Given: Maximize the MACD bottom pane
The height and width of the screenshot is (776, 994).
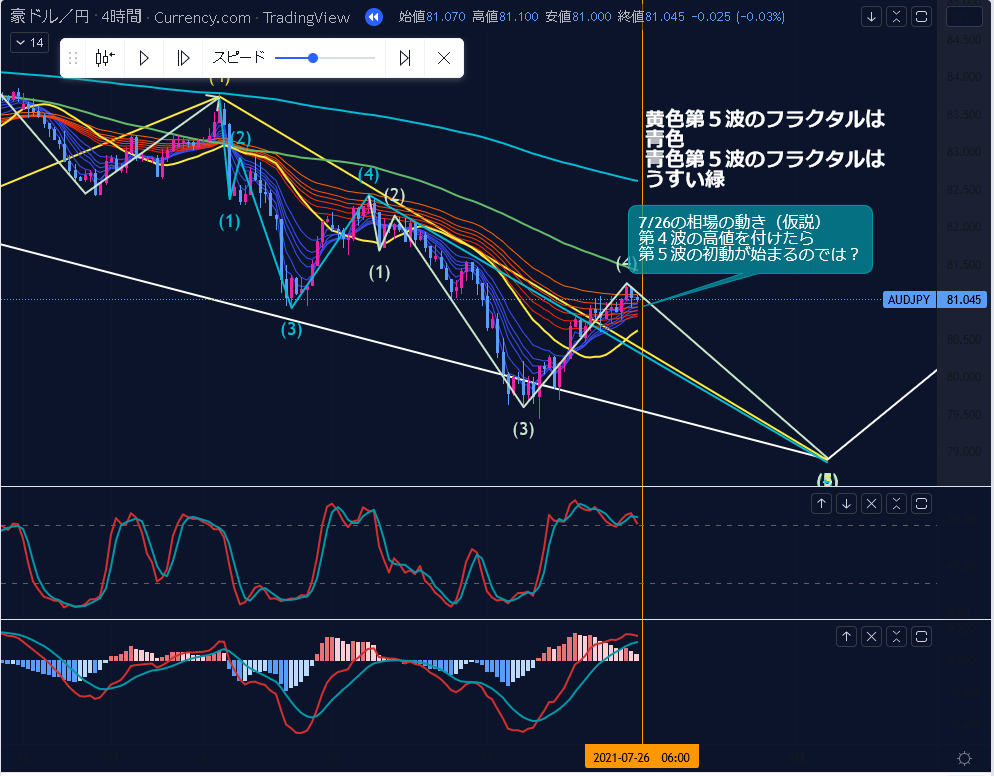Looking at the screenshot, I should coord(922,636).
